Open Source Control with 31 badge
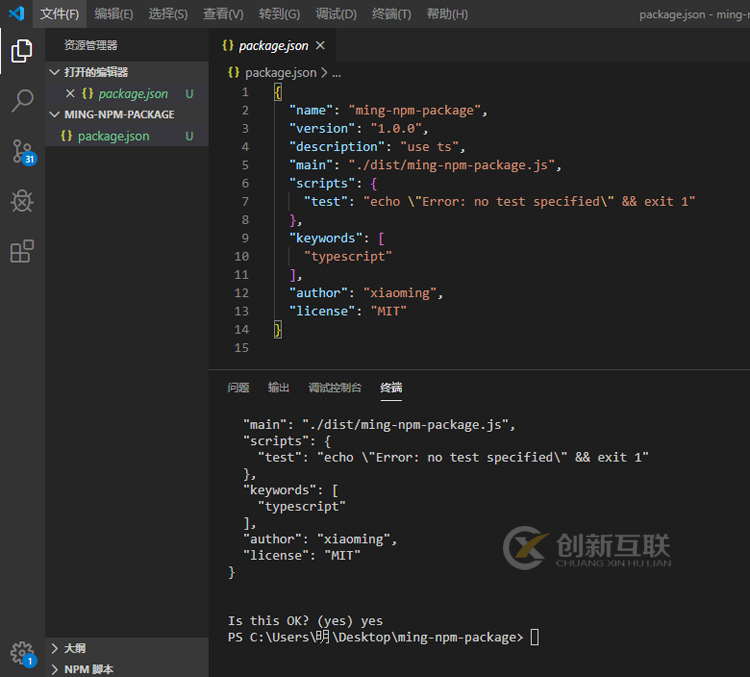The width and height of the screenshot is (750, 677). pyautogui.click(x=22, y=151)
